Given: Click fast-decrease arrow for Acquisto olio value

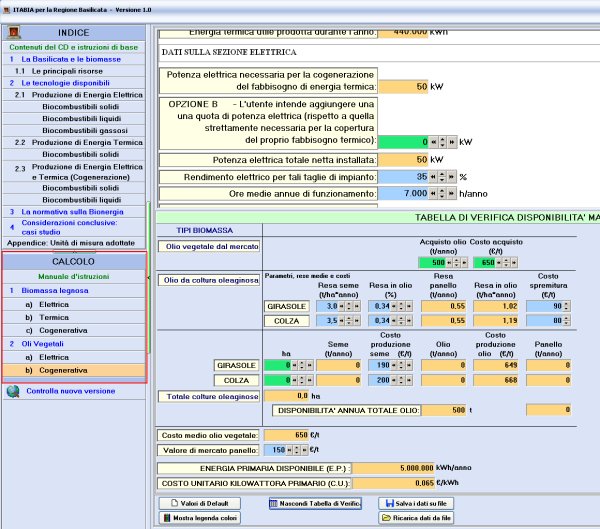Looking at the screenshot, I should click(x=449, y=263).
